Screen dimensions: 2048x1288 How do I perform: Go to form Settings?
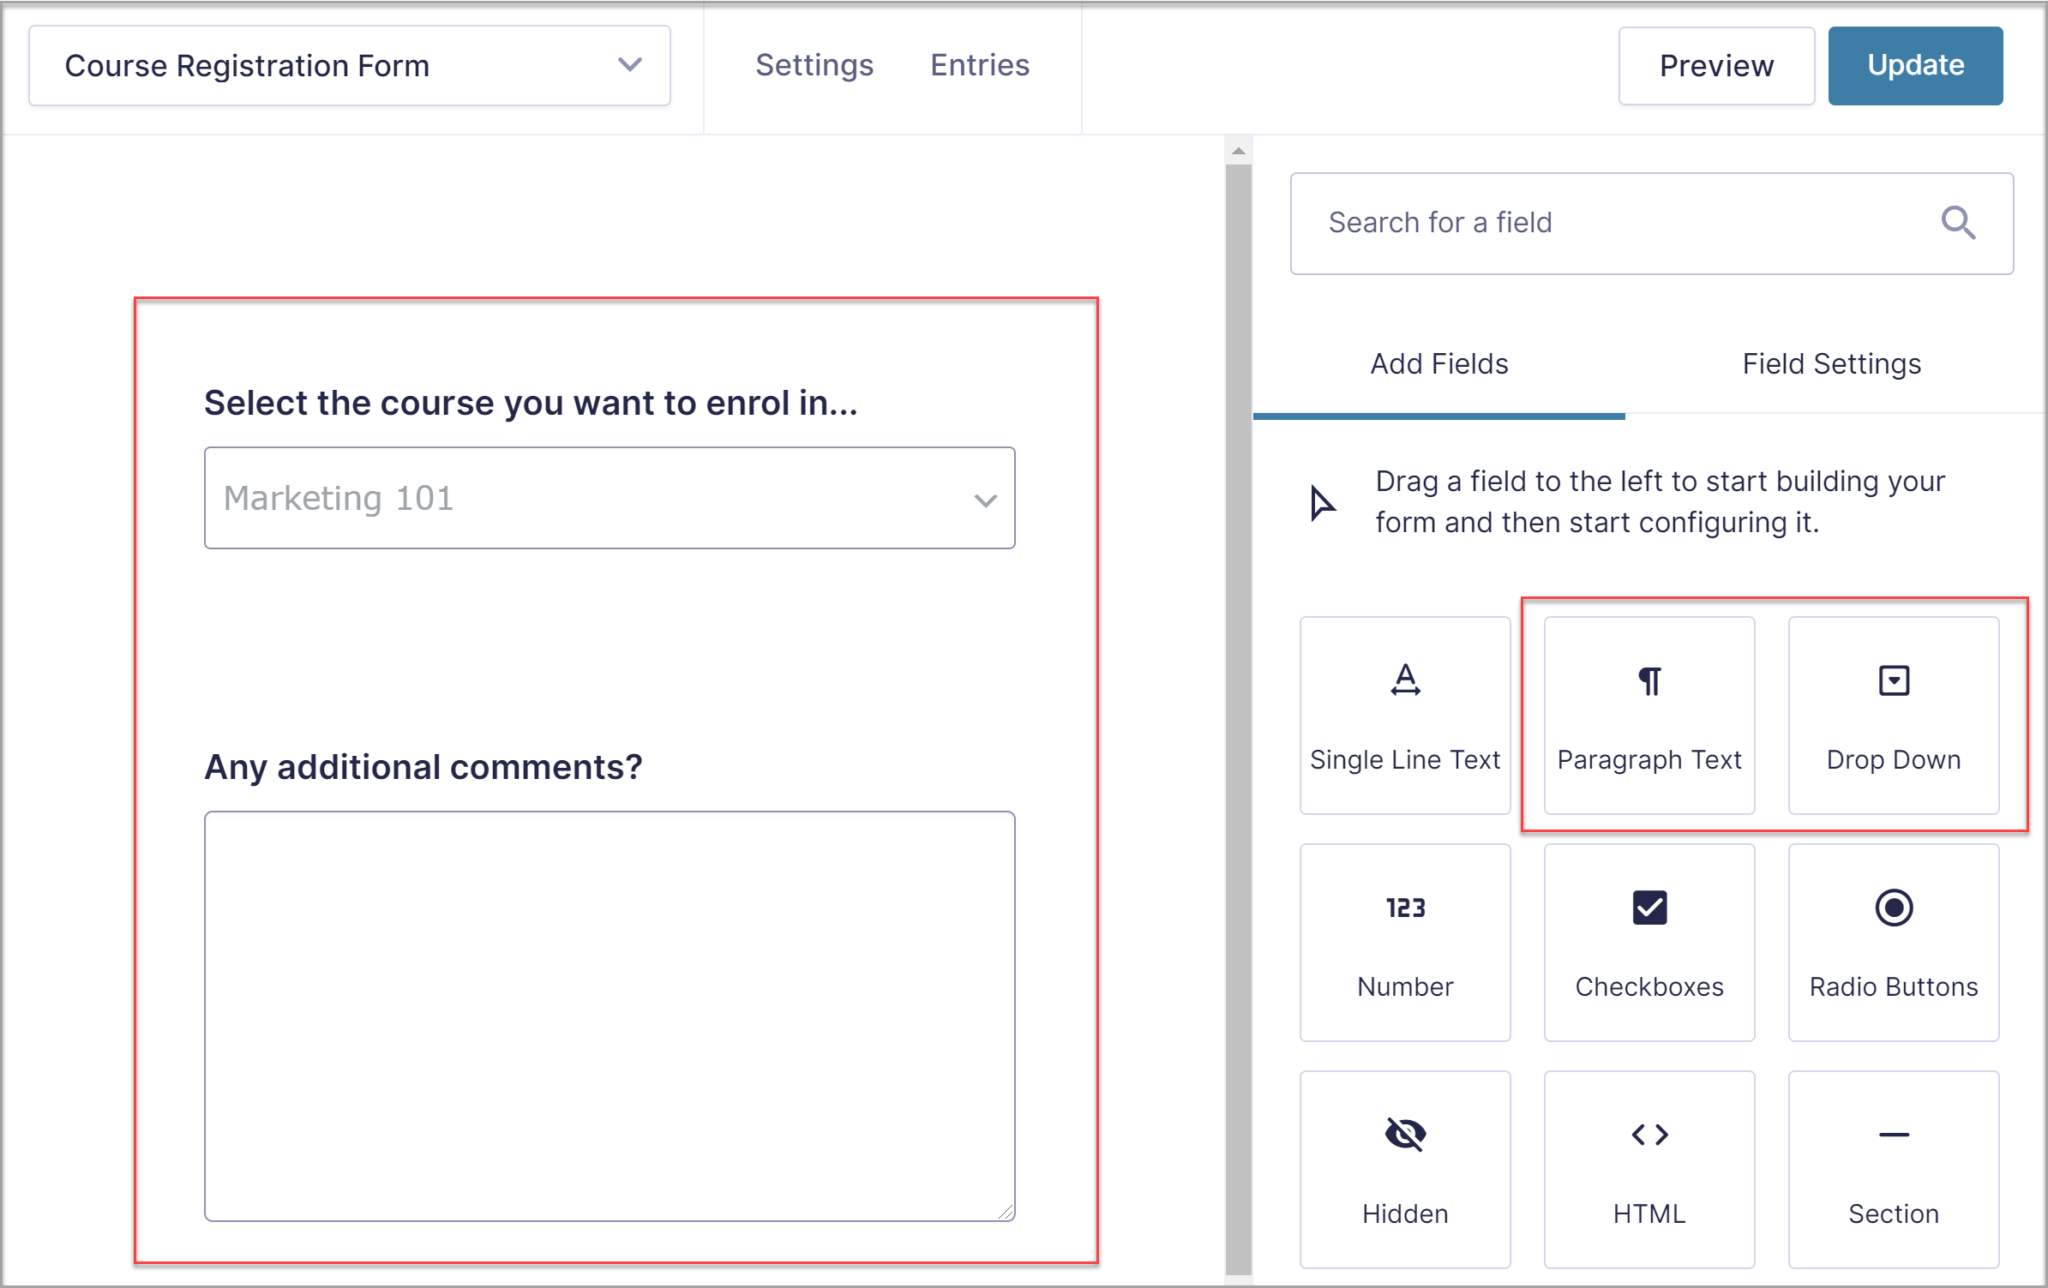(814, 64)
